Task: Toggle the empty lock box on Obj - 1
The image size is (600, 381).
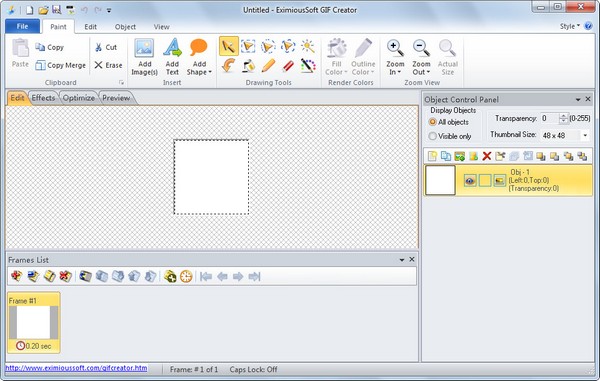Action: pyautogui.click(x=485, y=181)
